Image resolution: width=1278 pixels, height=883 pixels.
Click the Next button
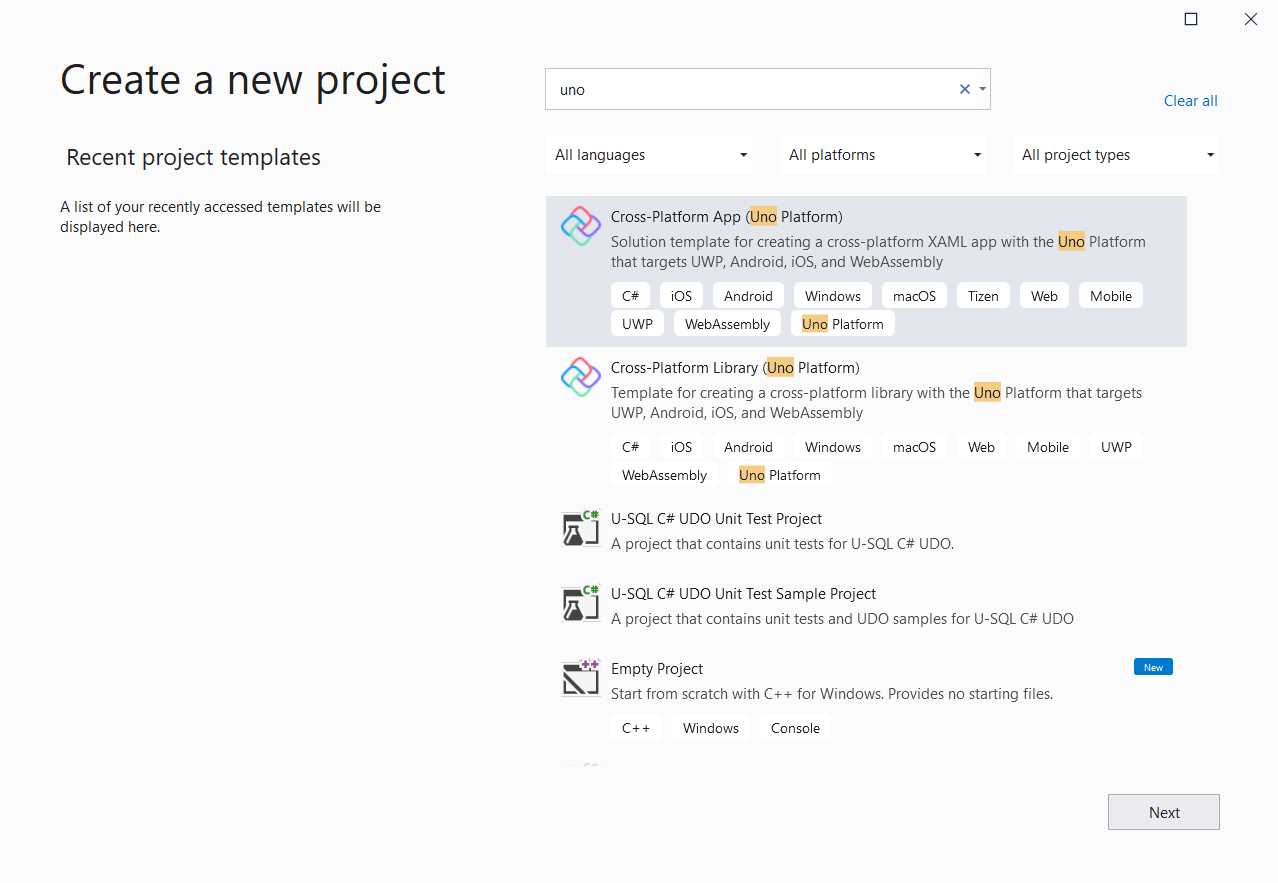pos(1163,811)
